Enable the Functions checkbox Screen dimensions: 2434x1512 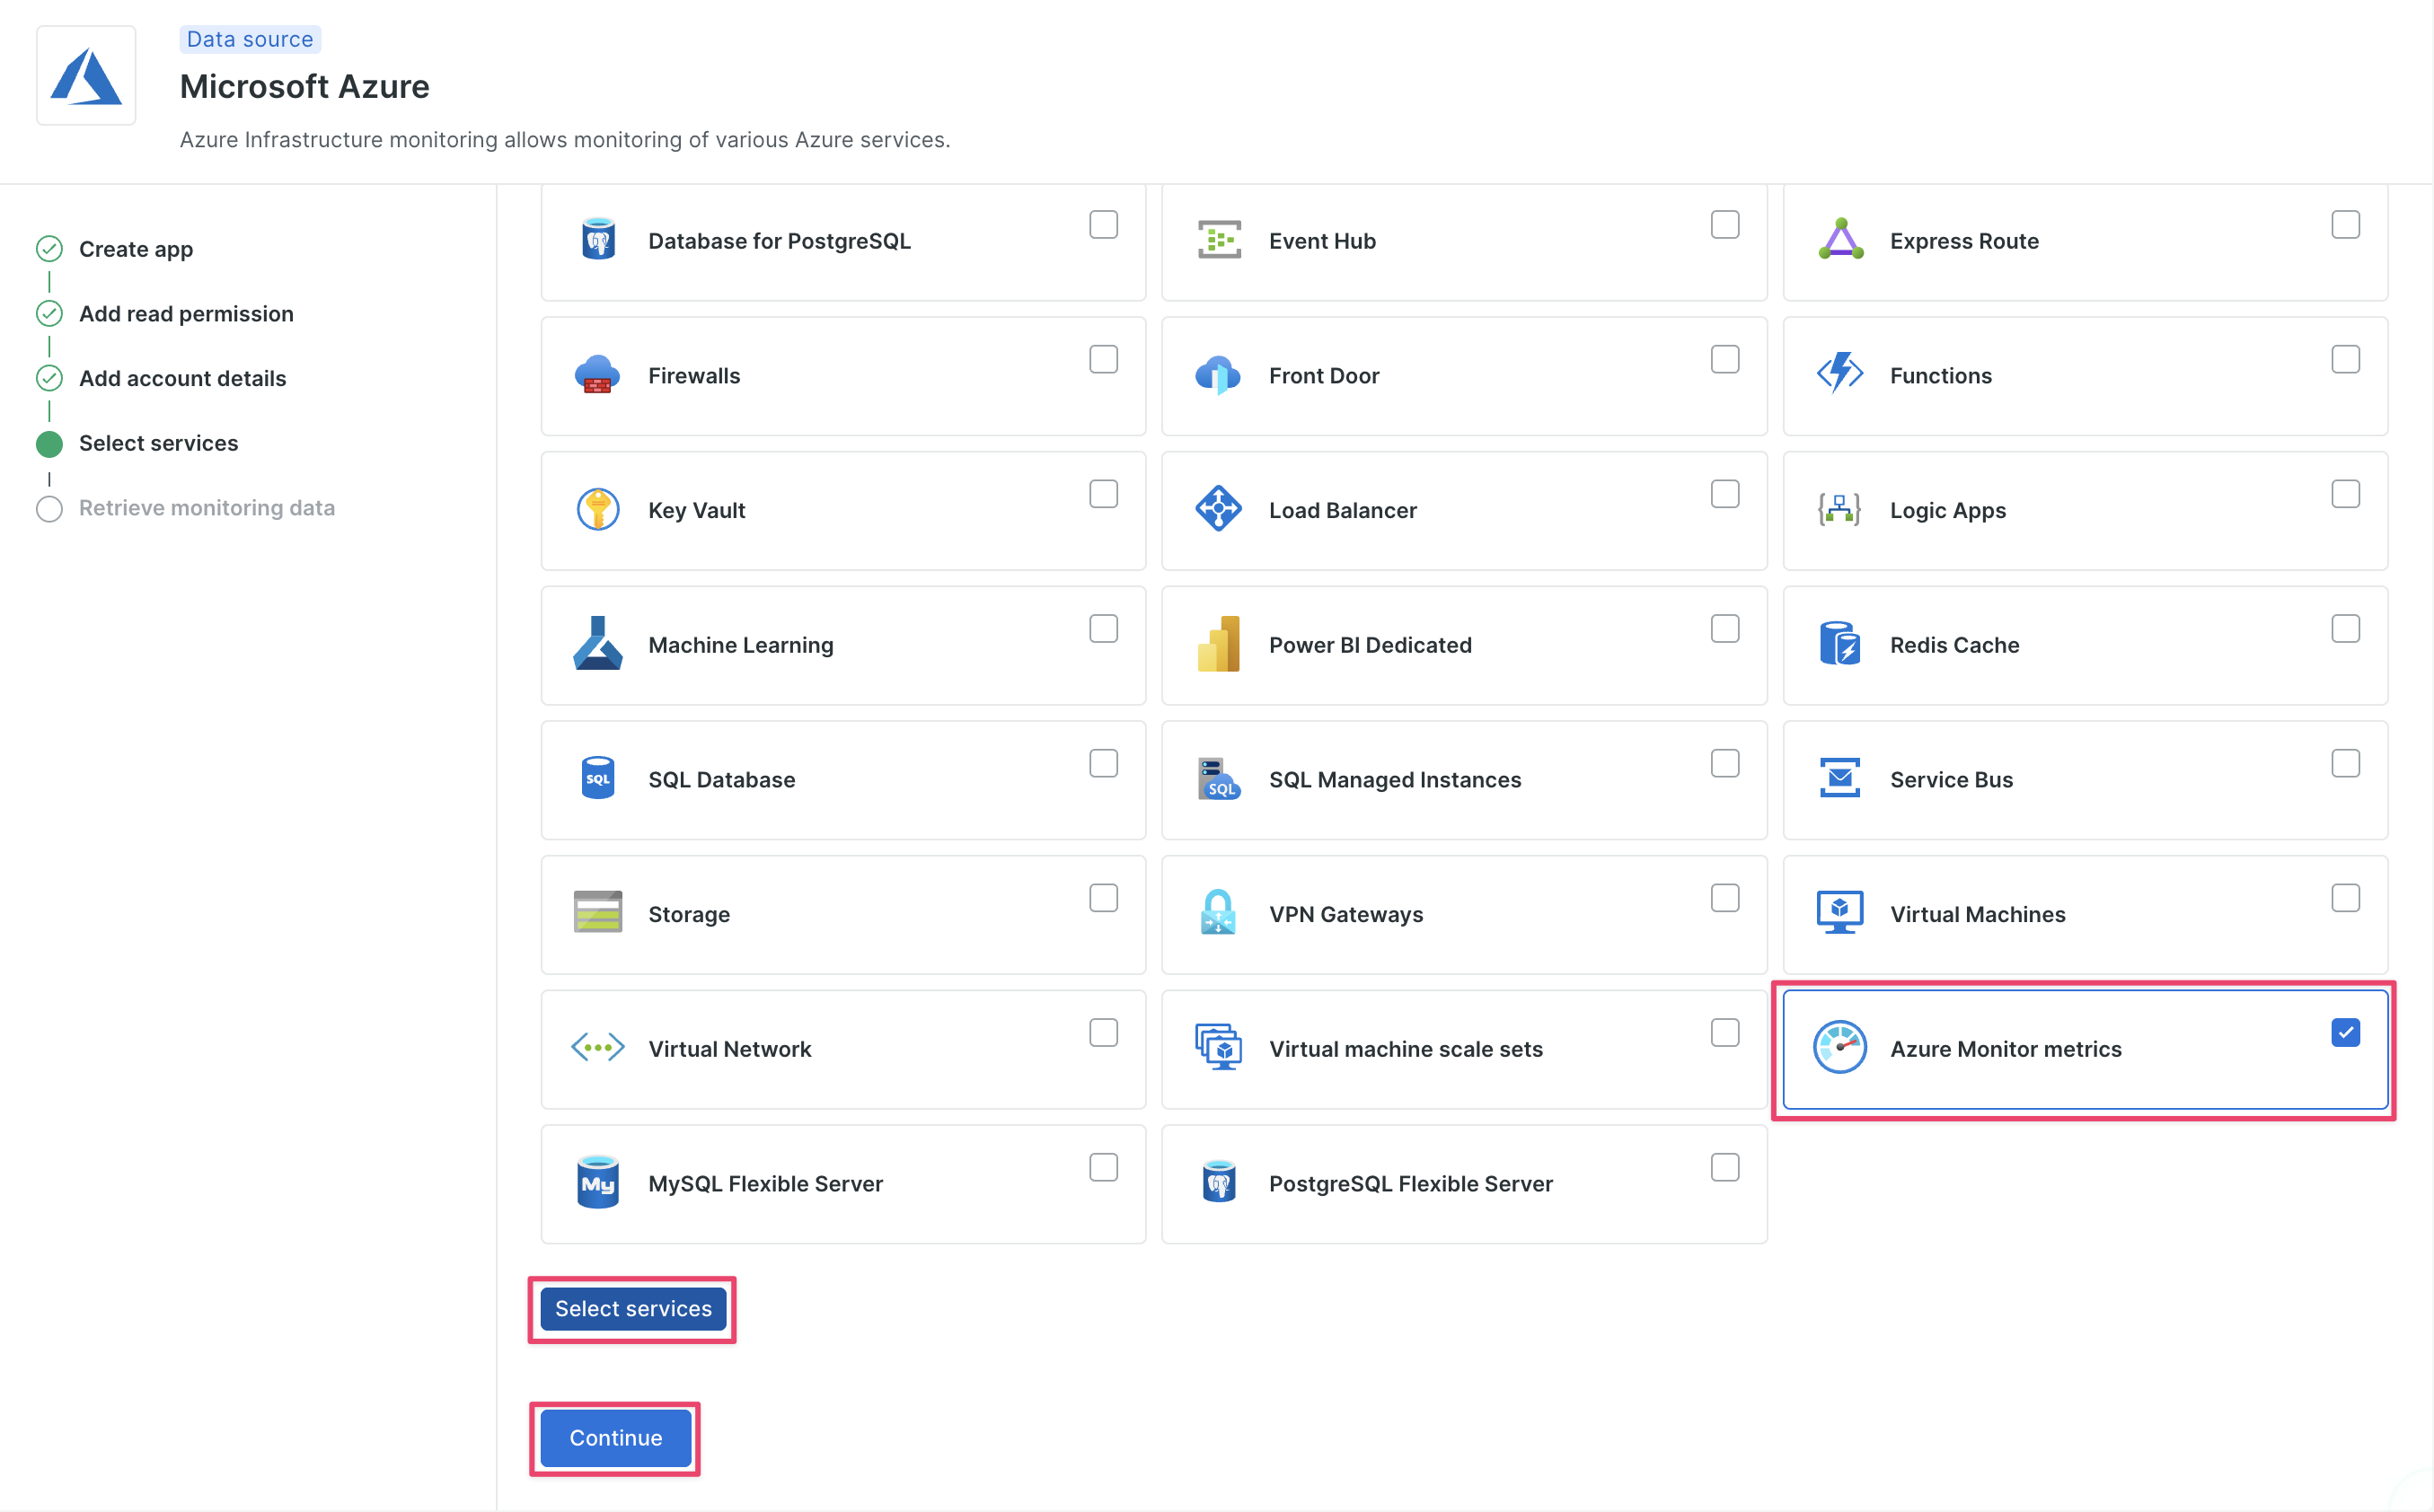pos(2346,359)
